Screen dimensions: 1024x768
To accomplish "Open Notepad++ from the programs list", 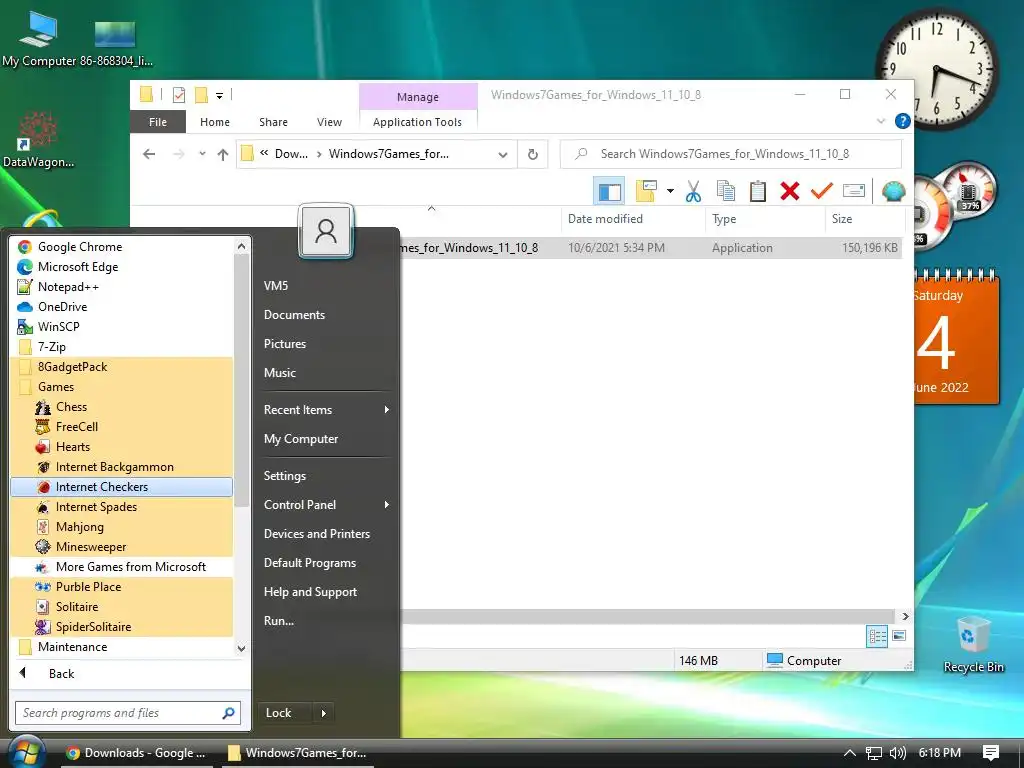I will point(121,287).
